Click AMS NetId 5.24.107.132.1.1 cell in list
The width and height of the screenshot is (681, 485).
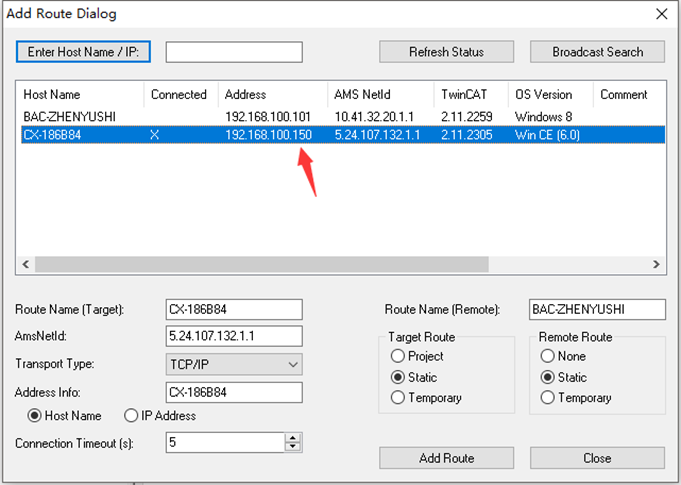pyautogui.click(x=377, y=135)
